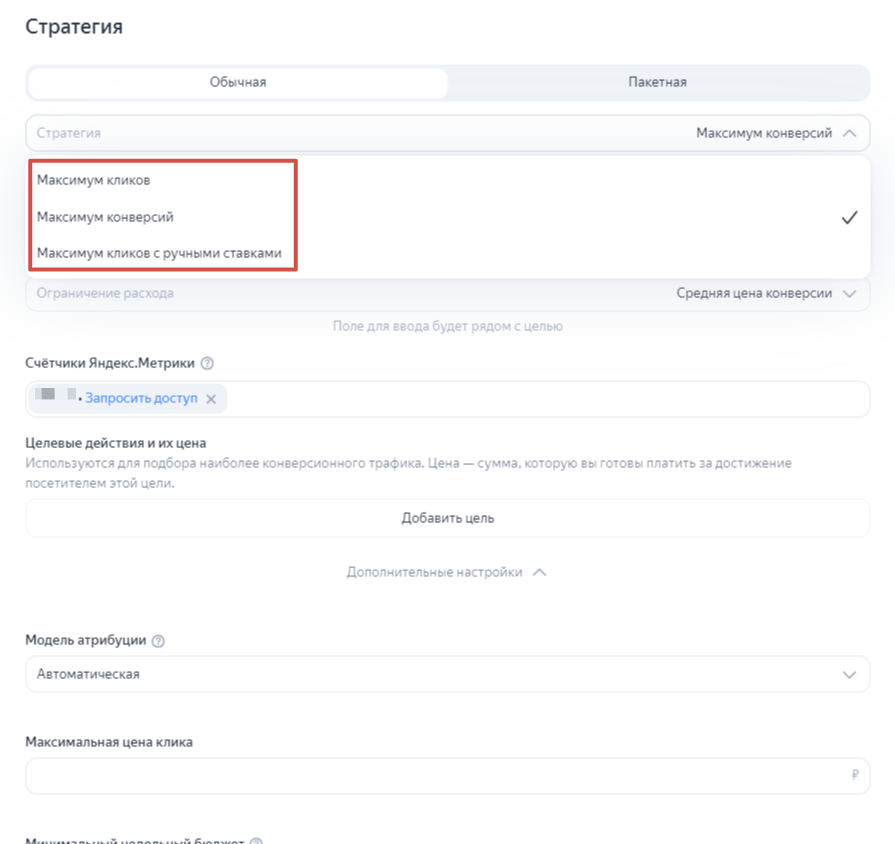Open help icon beside Модель атрибуции

click(158, 641)
